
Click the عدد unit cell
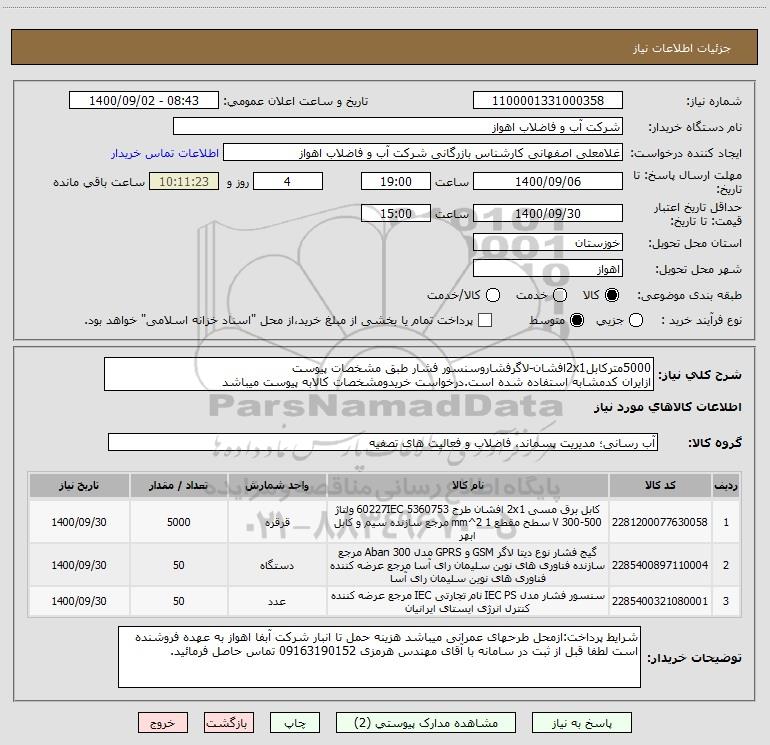(277, 601)
